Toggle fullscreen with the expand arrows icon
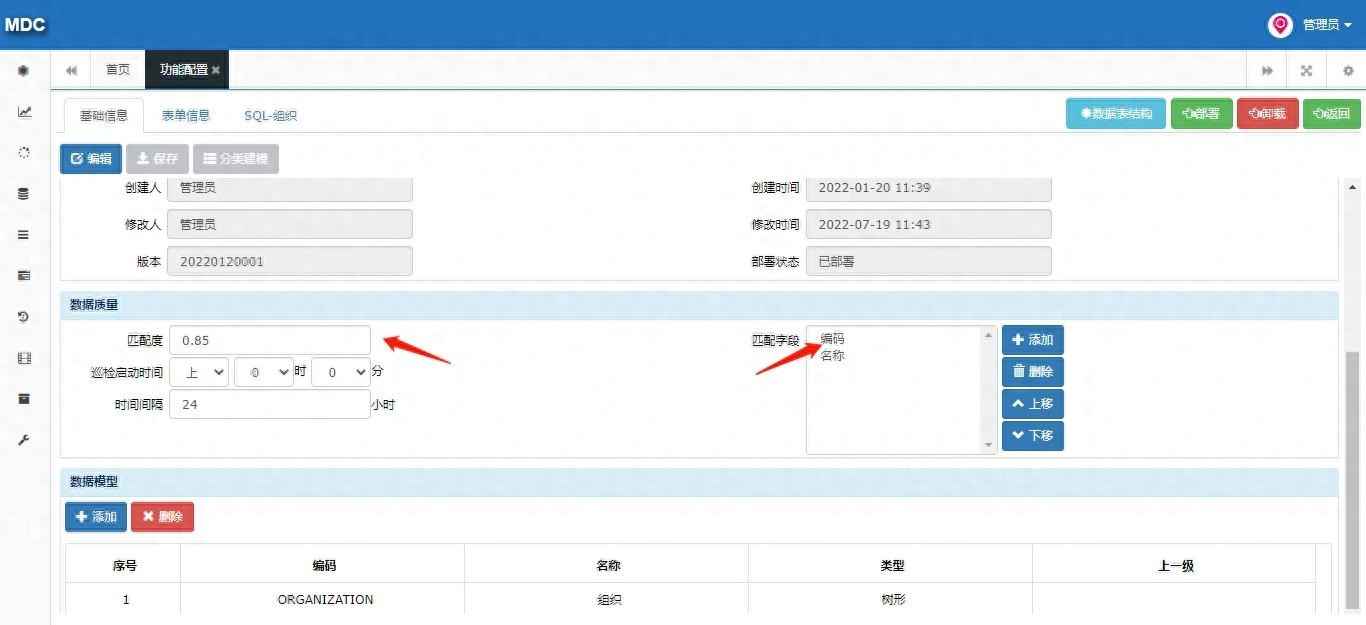Image resolution: width=1366 pixels, height=625 pixels. [1306, 70]
